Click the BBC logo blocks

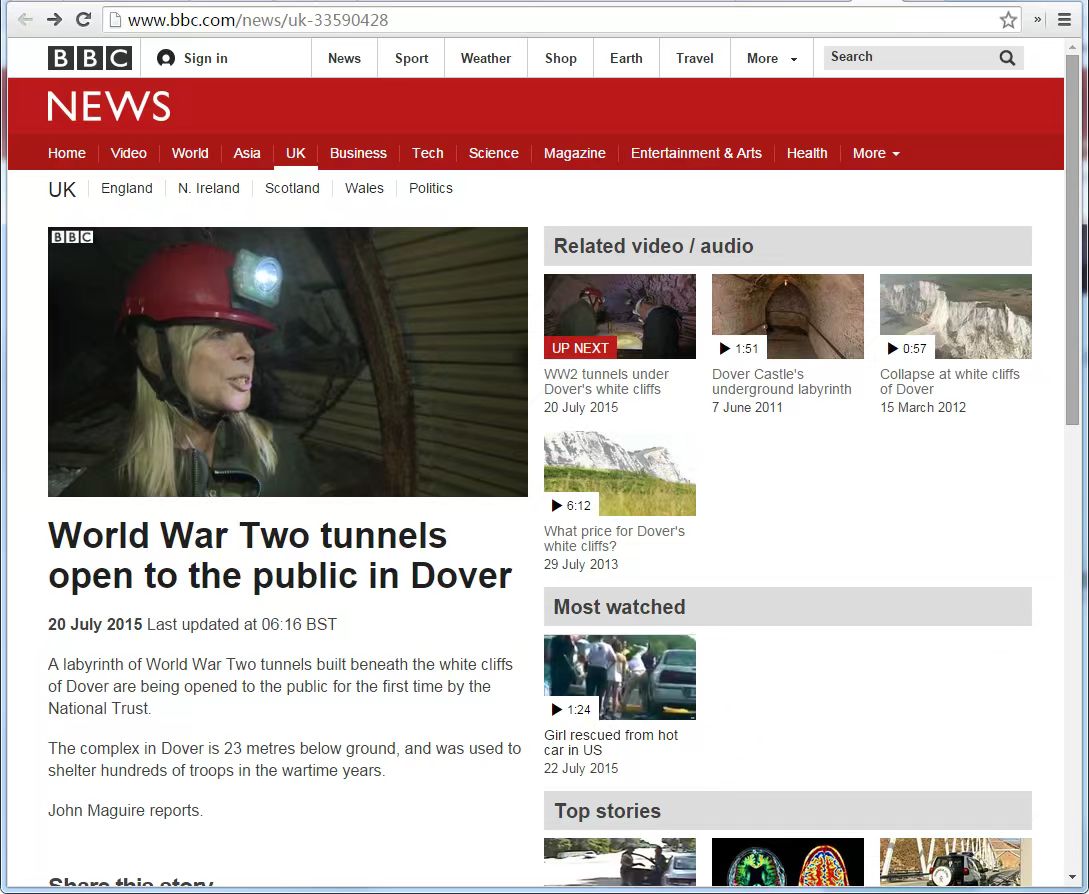pyautogui.click(x=90, y=58)
